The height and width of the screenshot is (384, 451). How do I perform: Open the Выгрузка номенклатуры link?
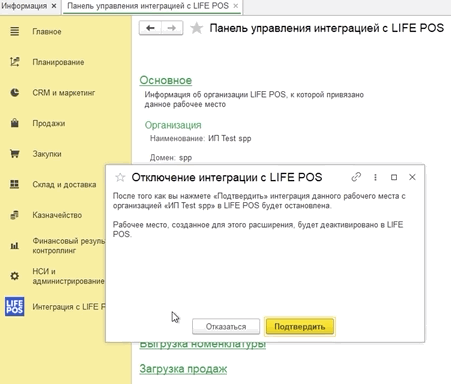[203, 345]
